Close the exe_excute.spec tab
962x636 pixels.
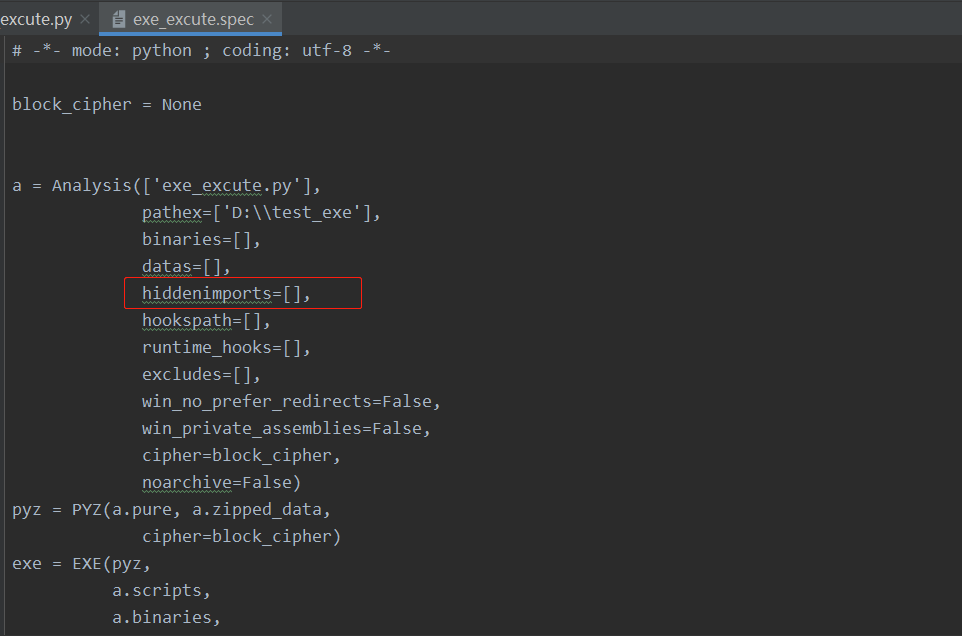267,19
